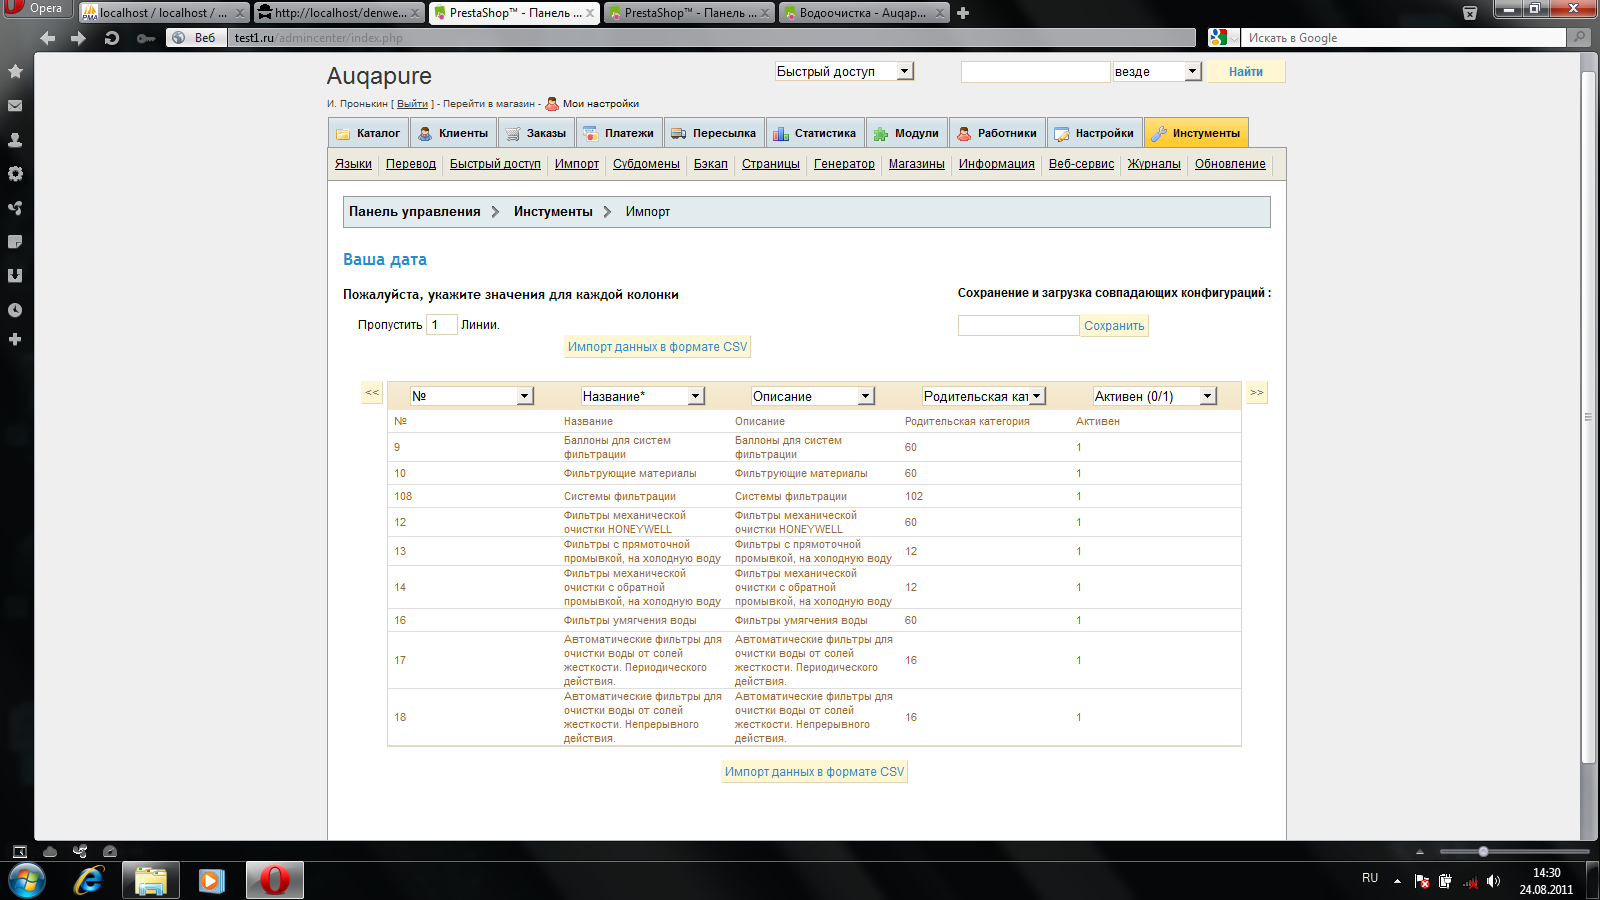Image resolution: width=1600 pixels, height=900 pixels.
Task: Switch to the Водоочистка - Auqapure browser tab
Action: pyautogui.click(x=864, y=13)
